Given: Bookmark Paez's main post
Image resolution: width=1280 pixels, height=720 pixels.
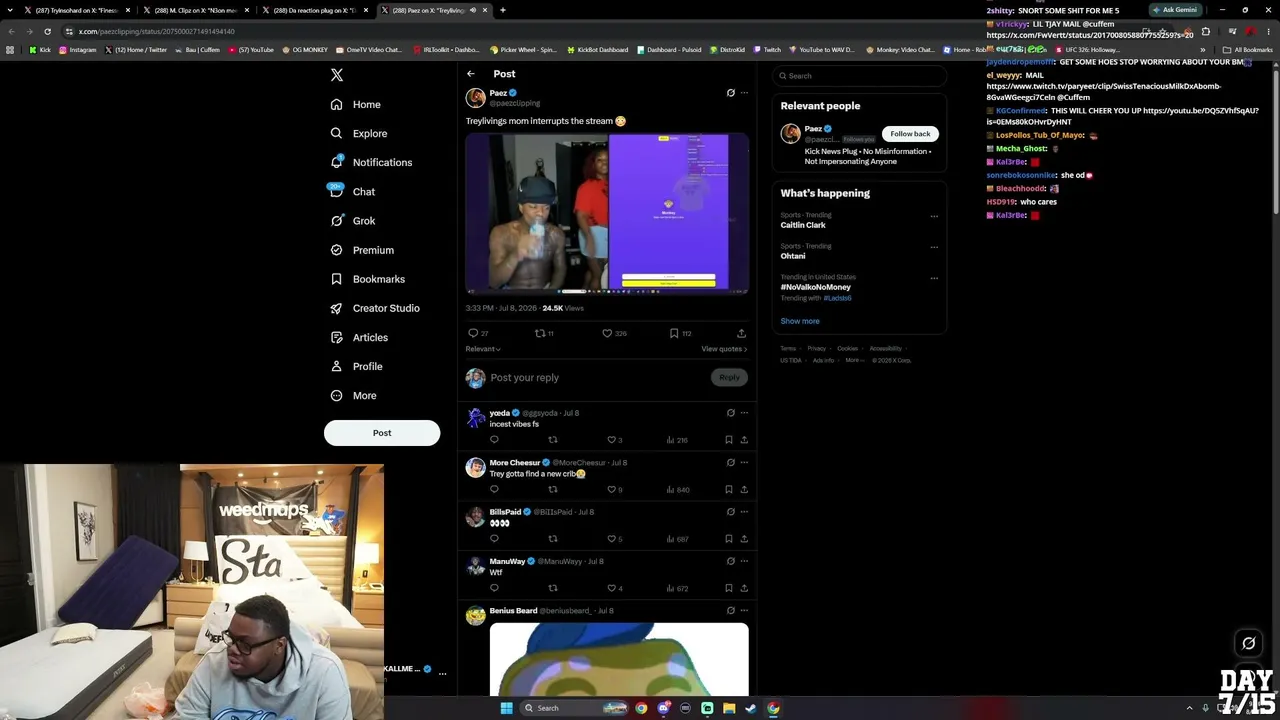Looking at the screenshot, I should coord(674,333).
